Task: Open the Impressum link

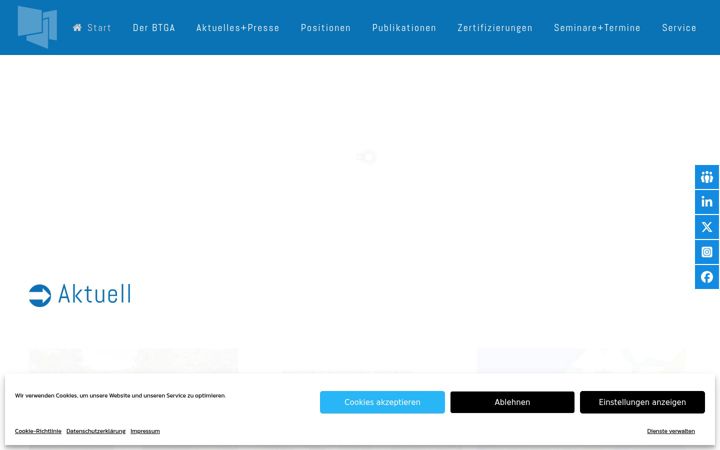Action: pyautogui.click(x=145, y=431)
